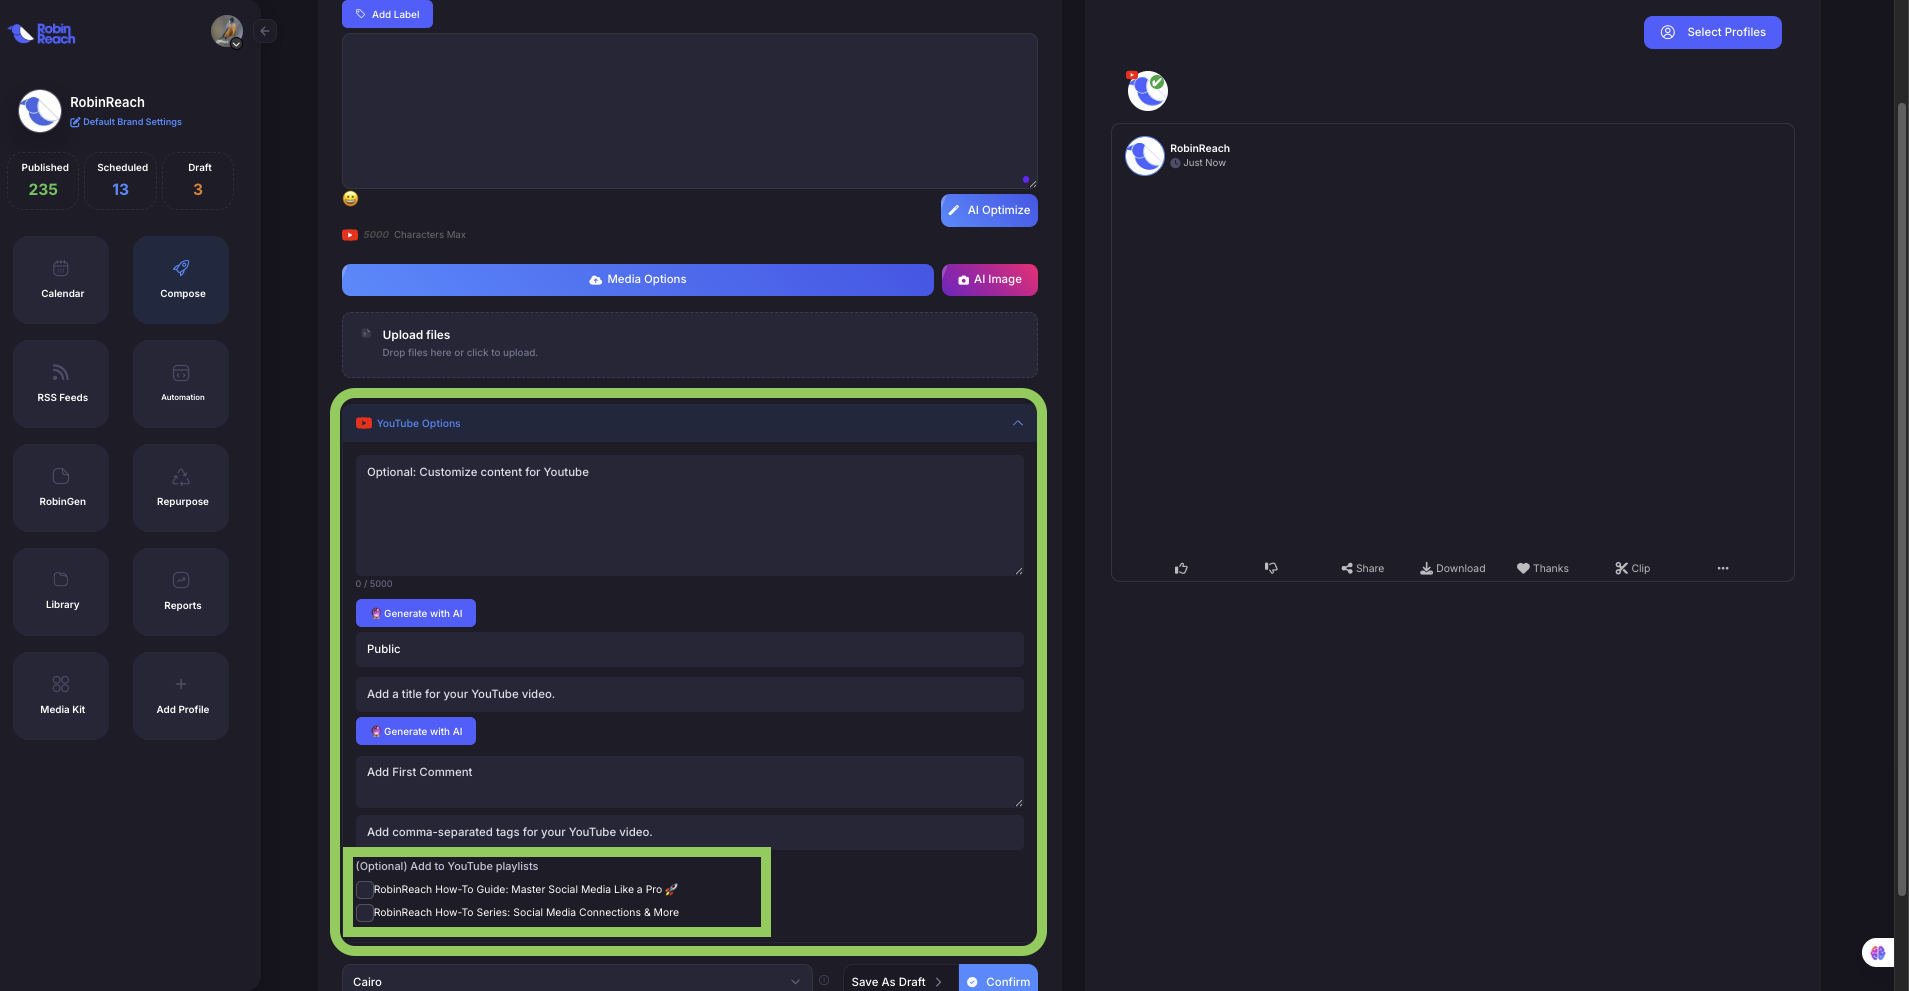View Published posts count card

[43, 180]
